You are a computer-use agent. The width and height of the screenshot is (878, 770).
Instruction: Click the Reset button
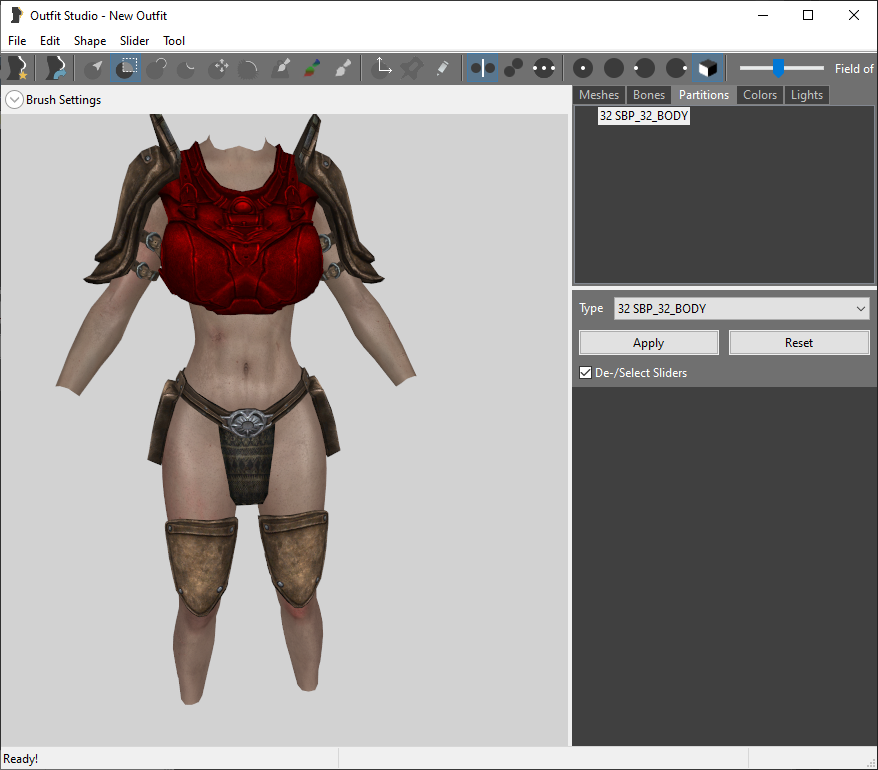[798, 343]
